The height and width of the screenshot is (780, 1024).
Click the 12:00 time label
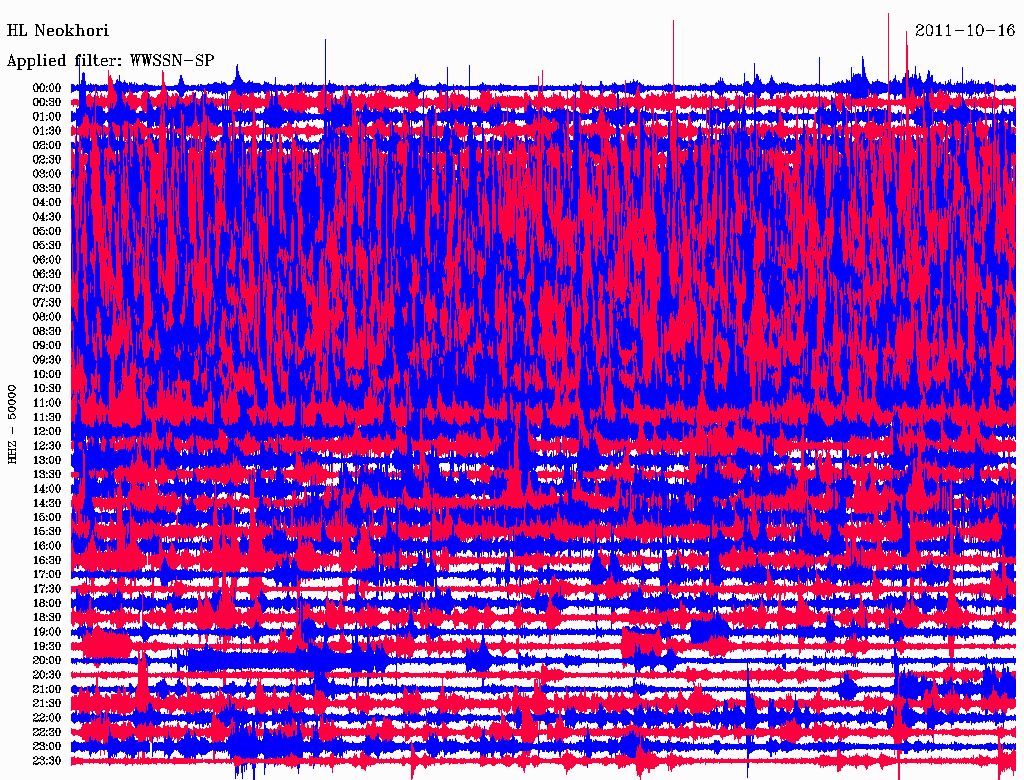click(47, 431)
